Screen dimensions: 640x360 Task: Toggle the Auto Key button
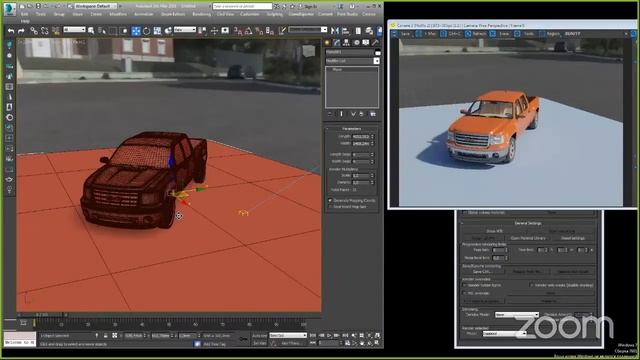tap(259, 336)
